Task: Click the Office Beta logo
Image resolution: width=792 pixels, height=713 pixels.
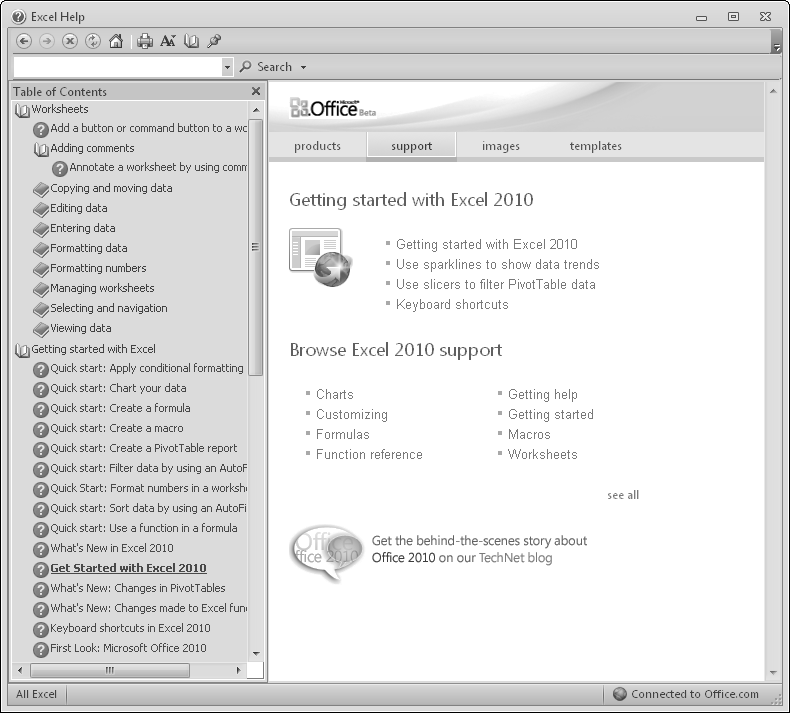Action: click(x=332, y=108)
